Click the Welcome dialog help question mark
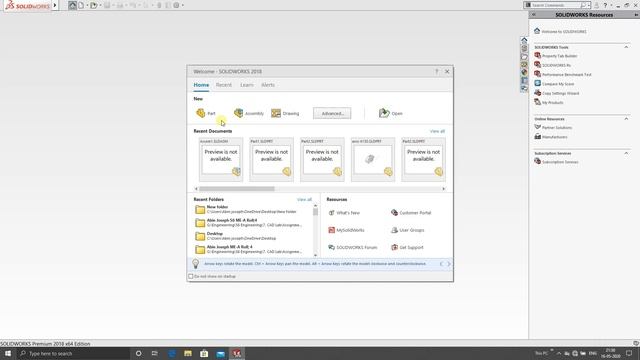 (436, 71)
